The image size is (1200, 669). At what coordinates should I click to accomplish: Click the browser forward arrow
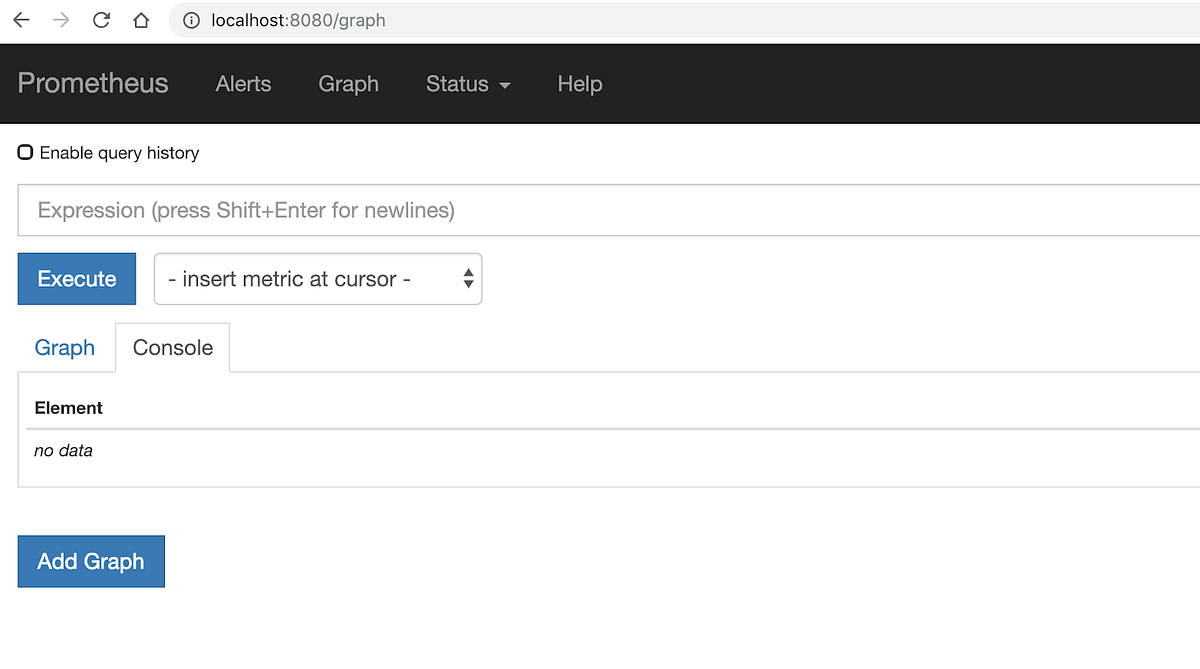coord(60,20)
